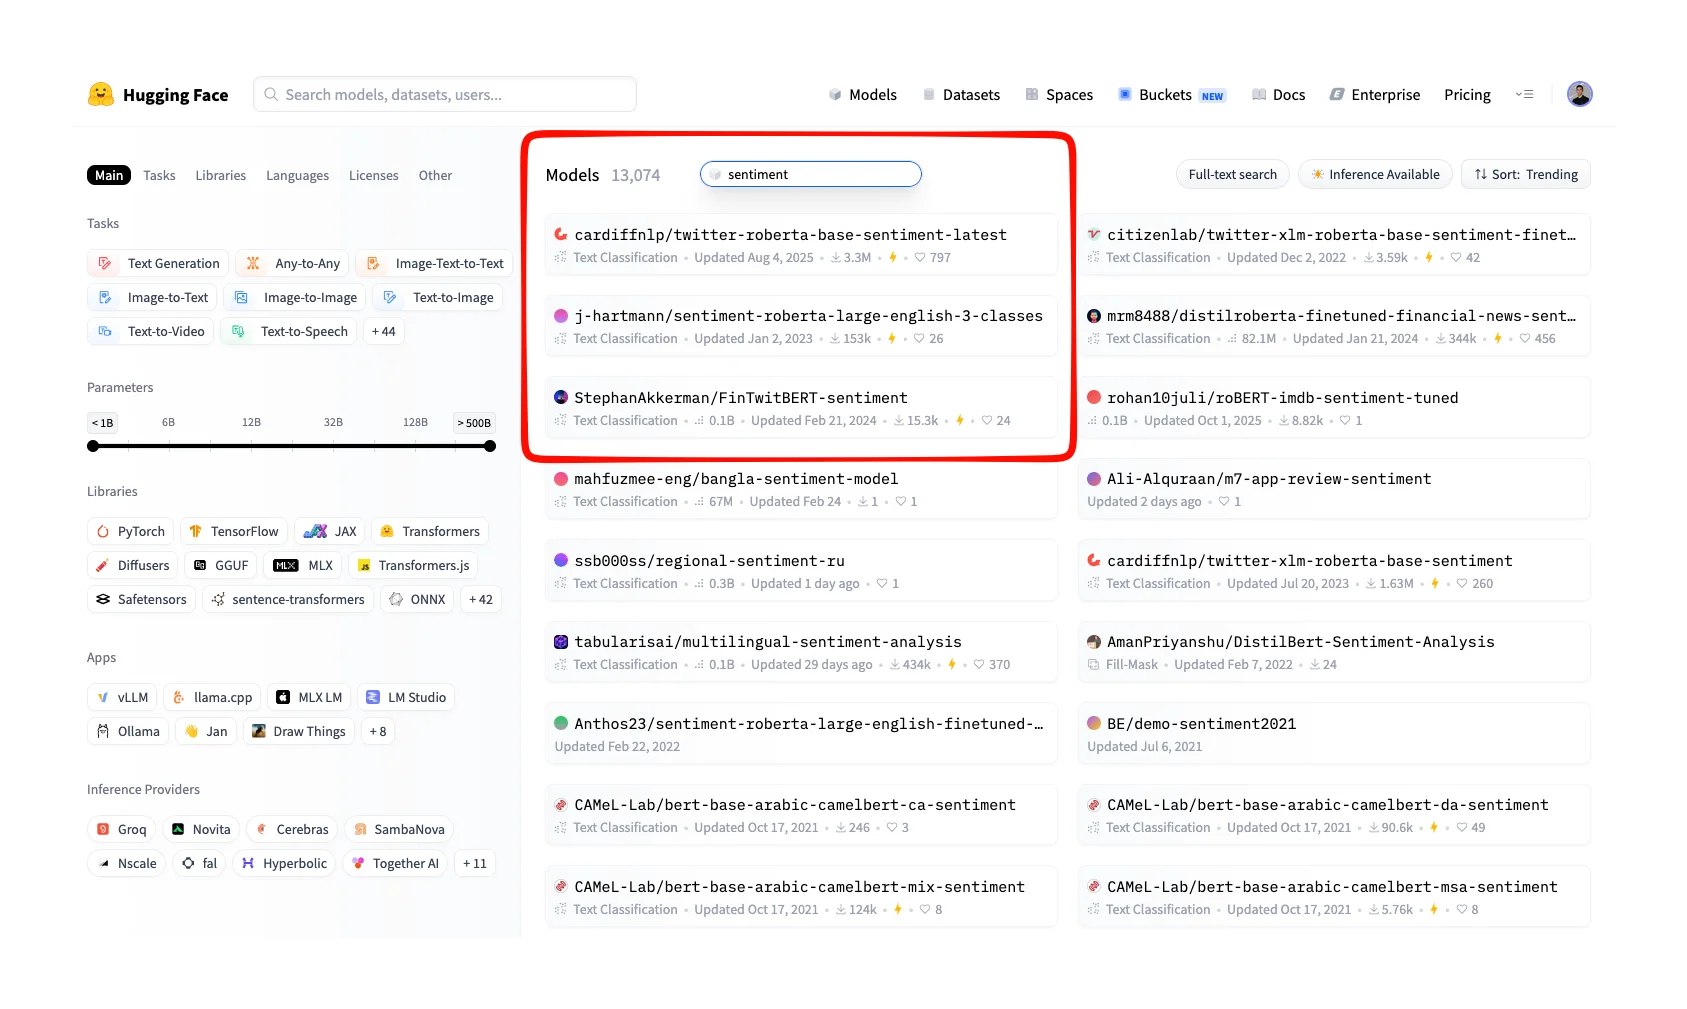Click the right handle of the Parameters slider

pos(490,446)
